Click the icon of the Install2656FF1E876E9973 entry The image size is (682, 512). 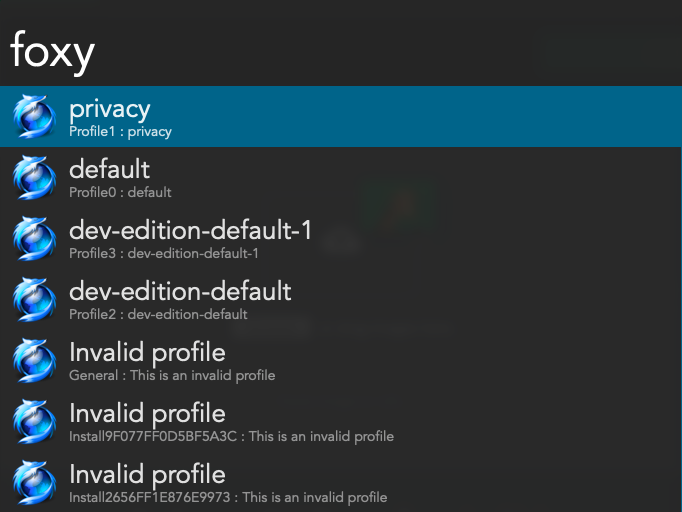pyautogui.click(x=35, y=482)
